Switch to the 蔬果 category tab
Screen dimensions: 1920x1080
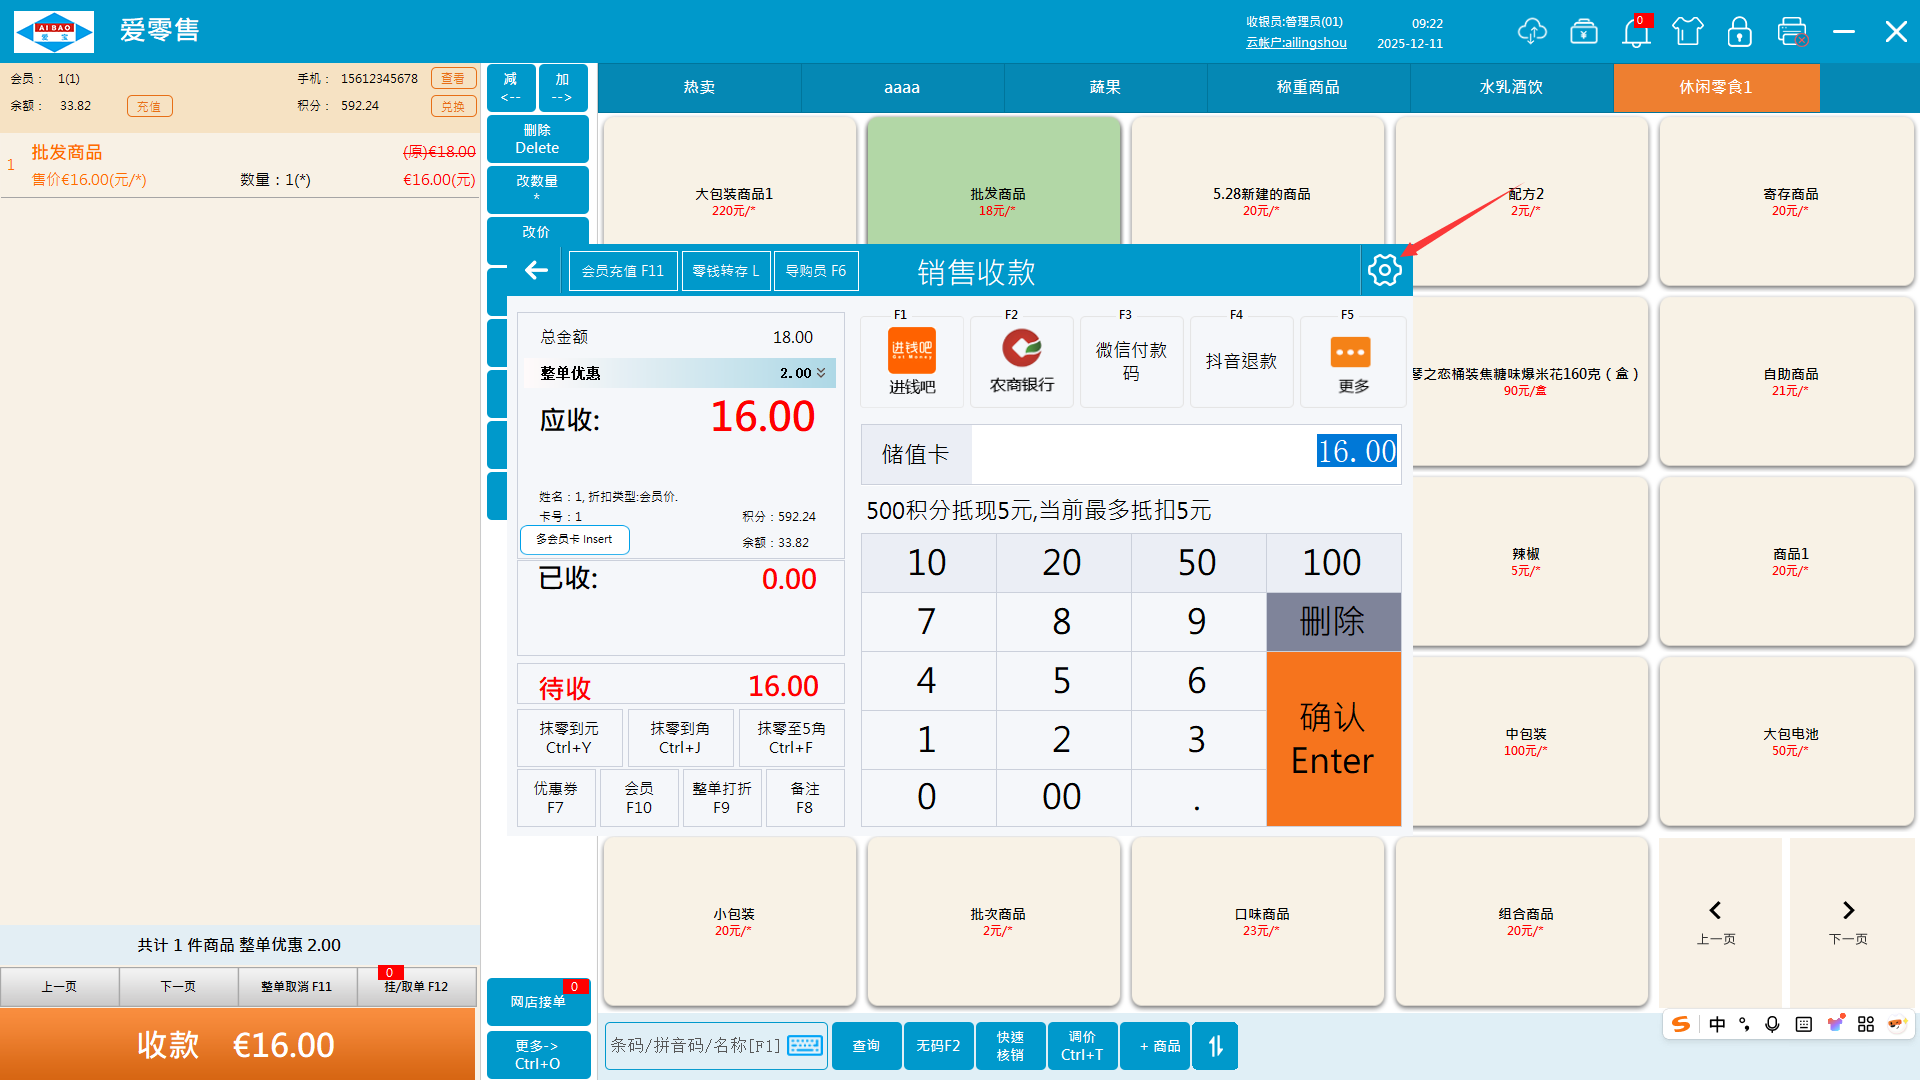[1105, 88]
